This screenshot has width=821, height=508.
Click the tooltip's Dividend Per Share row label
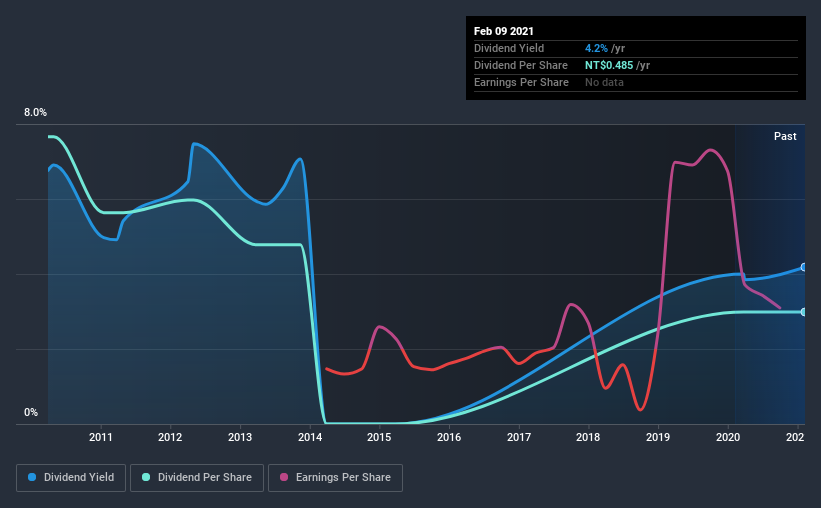520,65
